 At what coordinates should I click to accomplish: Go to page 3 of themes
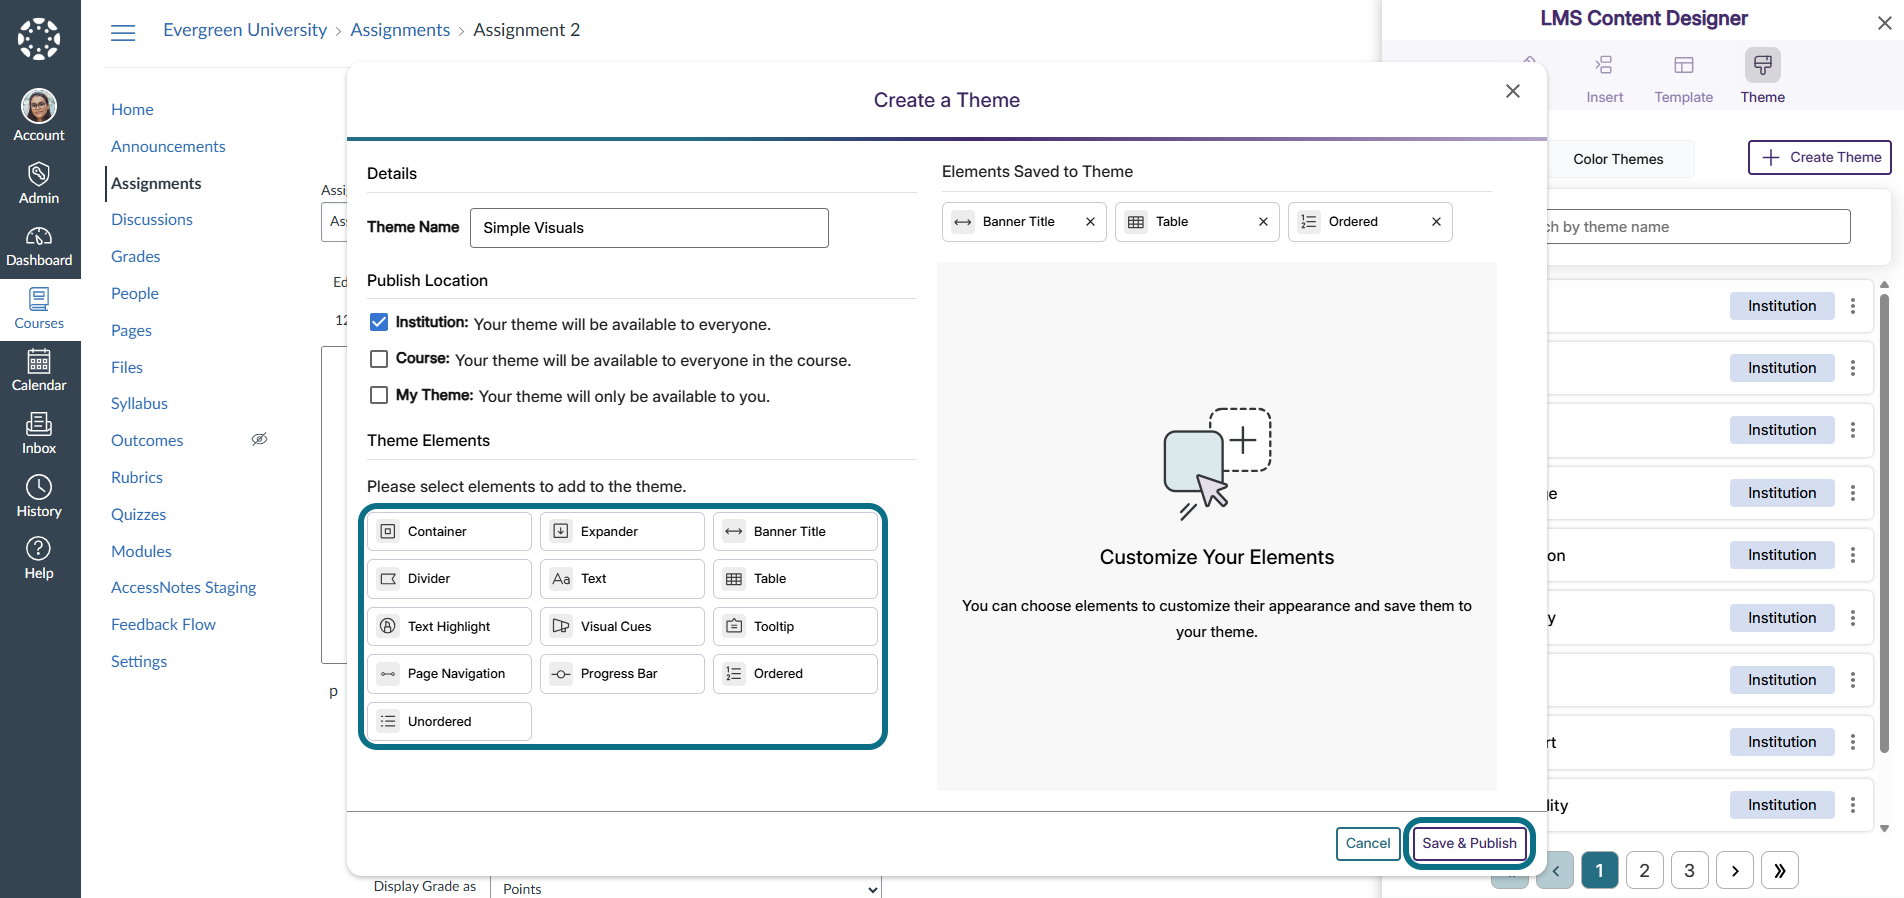[1690, 870]
